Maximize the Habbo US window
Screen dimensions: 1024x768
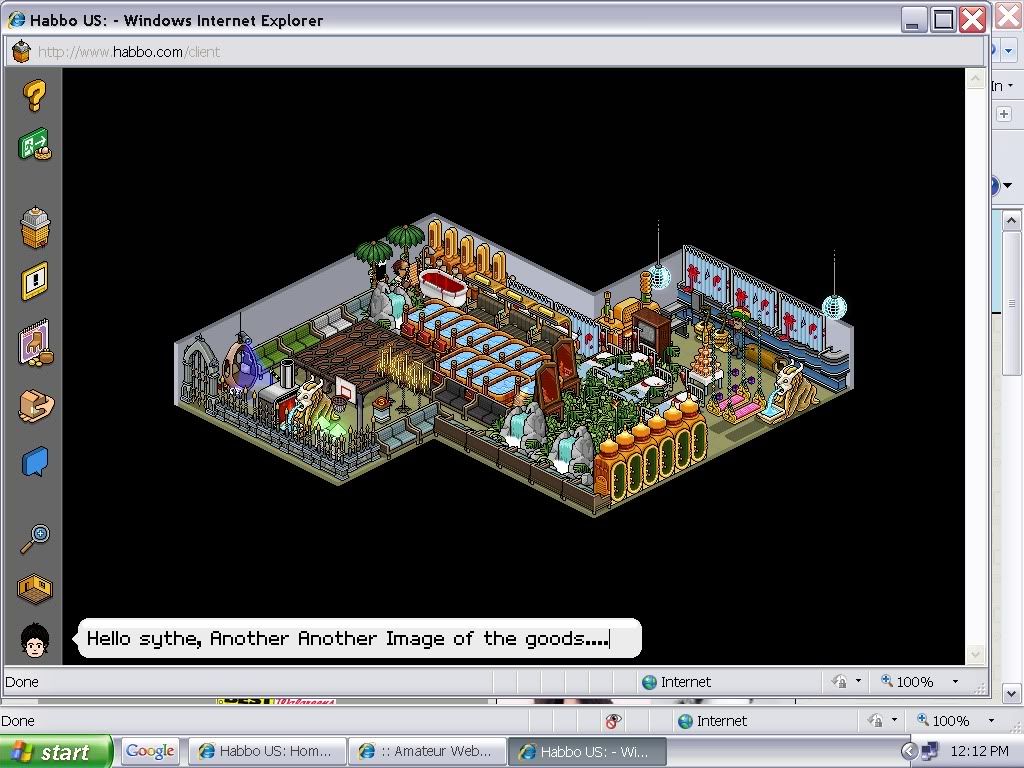(943, 20)
